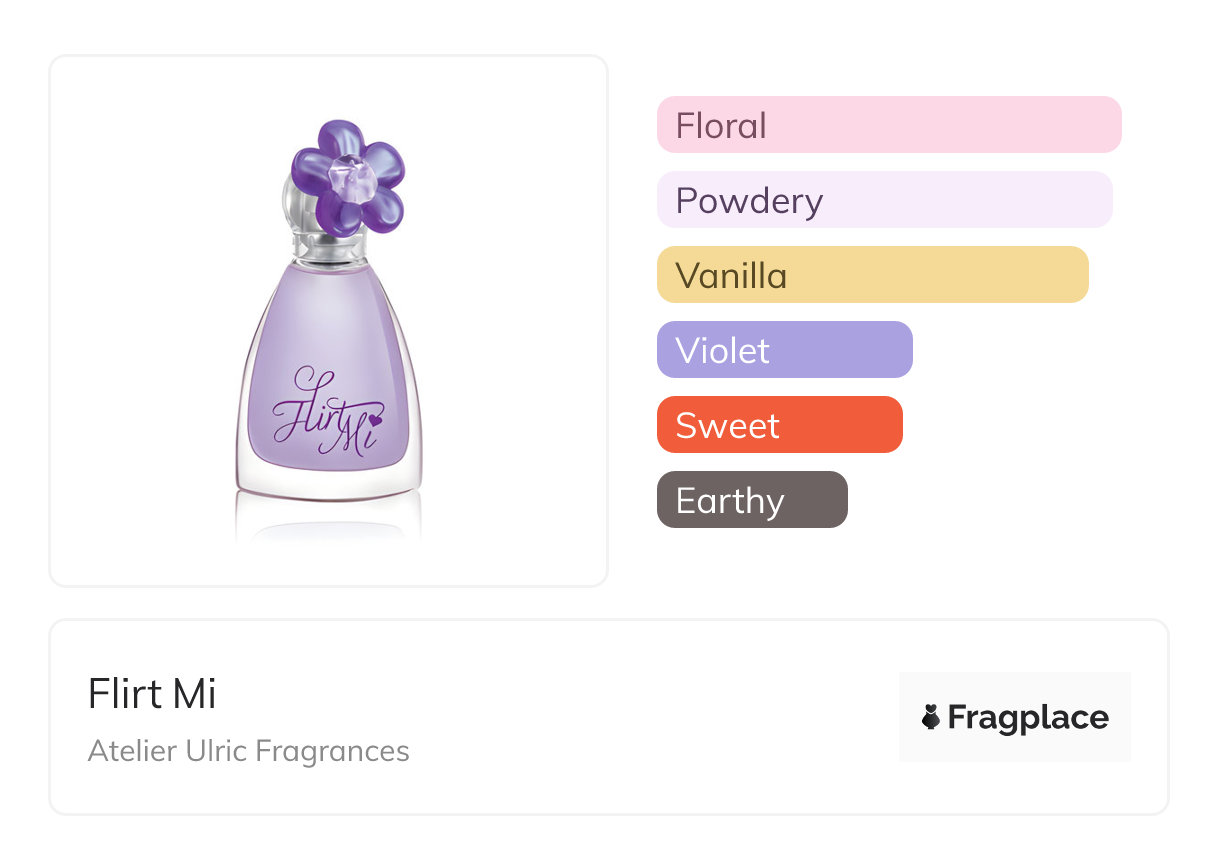The width and height of the screenshot is (1218, 864).
Task: Pick the purple Violet accord bar
Action: click(784, 350)
